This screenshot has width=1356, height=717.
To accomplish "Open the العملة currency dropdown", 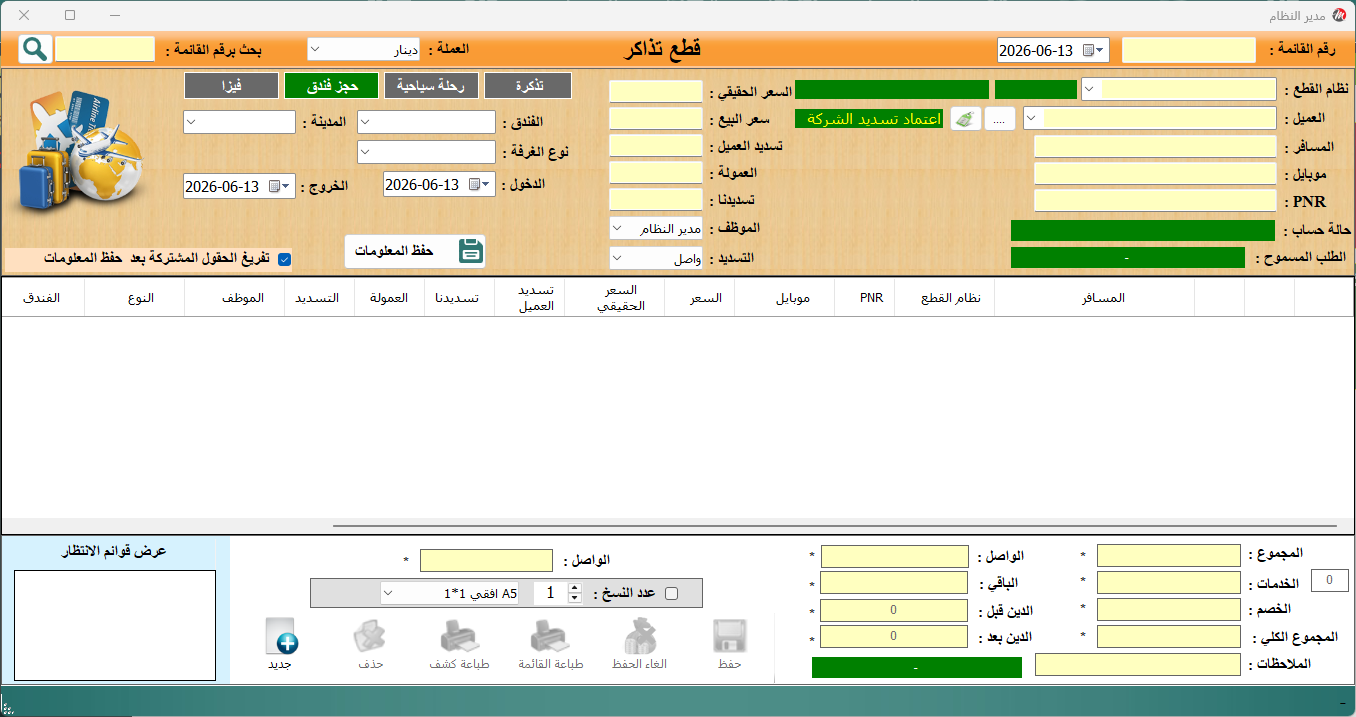I will [314, 49].
